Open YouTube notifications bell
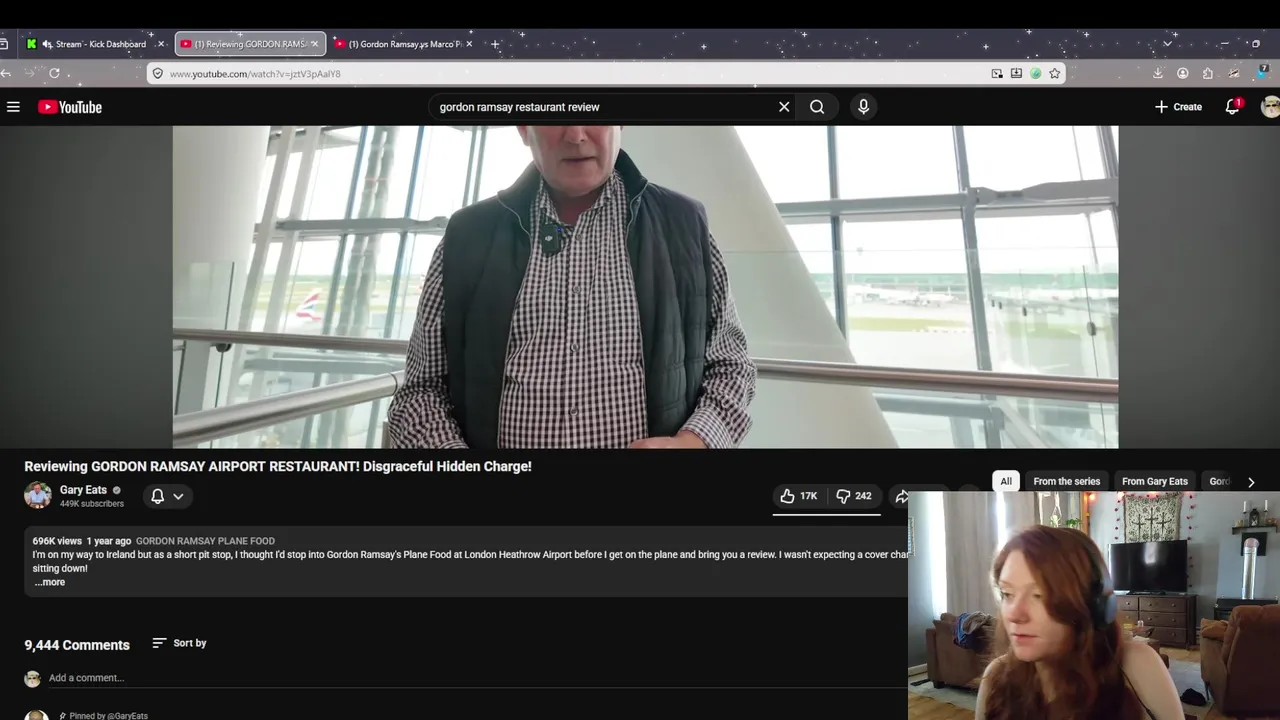 click(x=1232, y=107)
